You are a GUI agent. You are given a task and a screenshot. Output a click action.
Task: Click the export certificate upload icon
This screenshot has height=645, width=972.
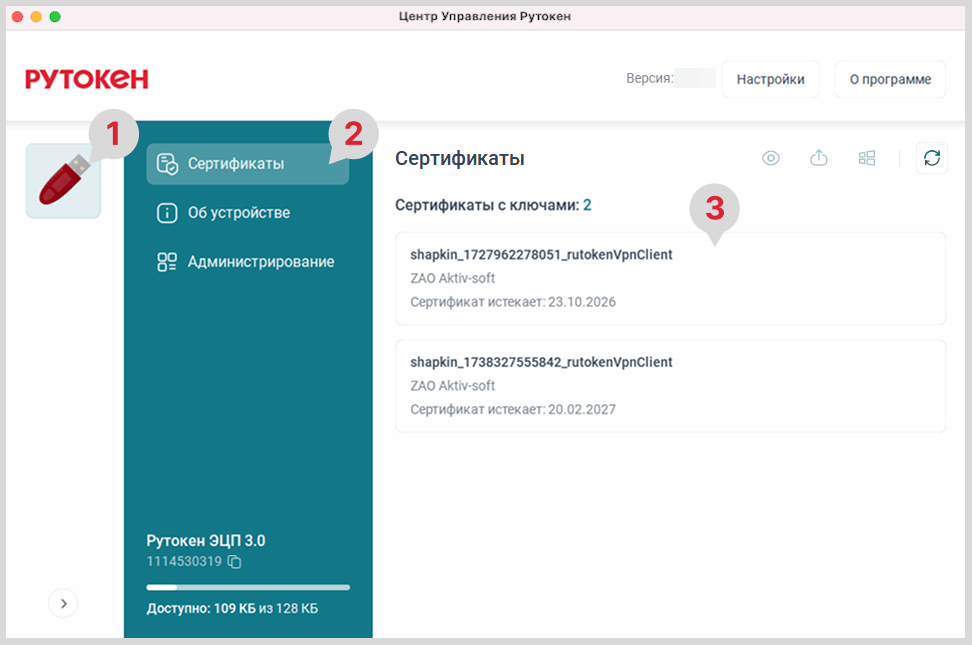(x=819, y=158)
